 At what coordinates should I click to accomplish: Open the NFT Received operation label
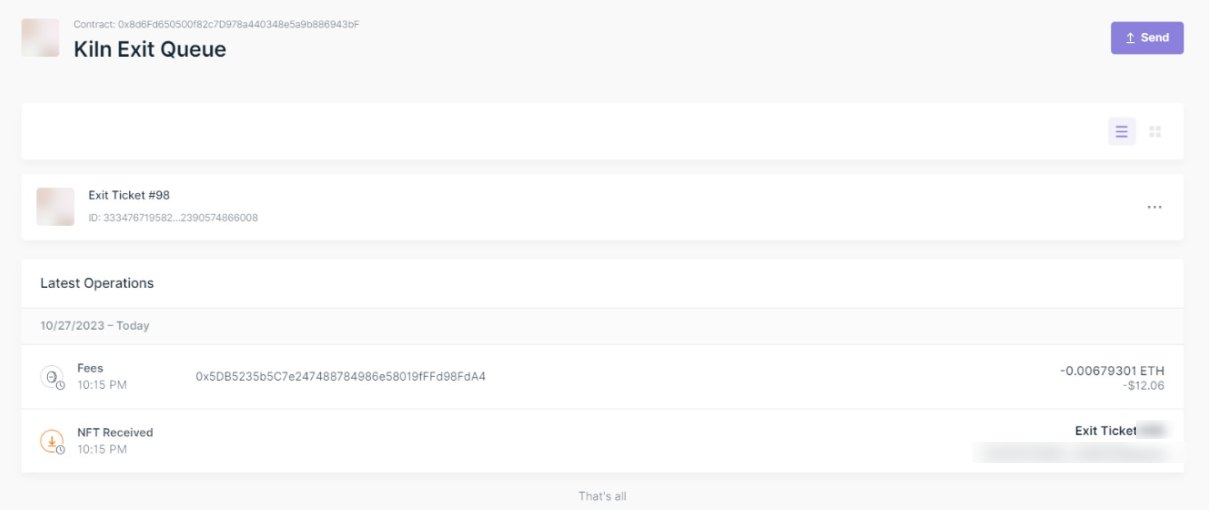pos(115,433)
